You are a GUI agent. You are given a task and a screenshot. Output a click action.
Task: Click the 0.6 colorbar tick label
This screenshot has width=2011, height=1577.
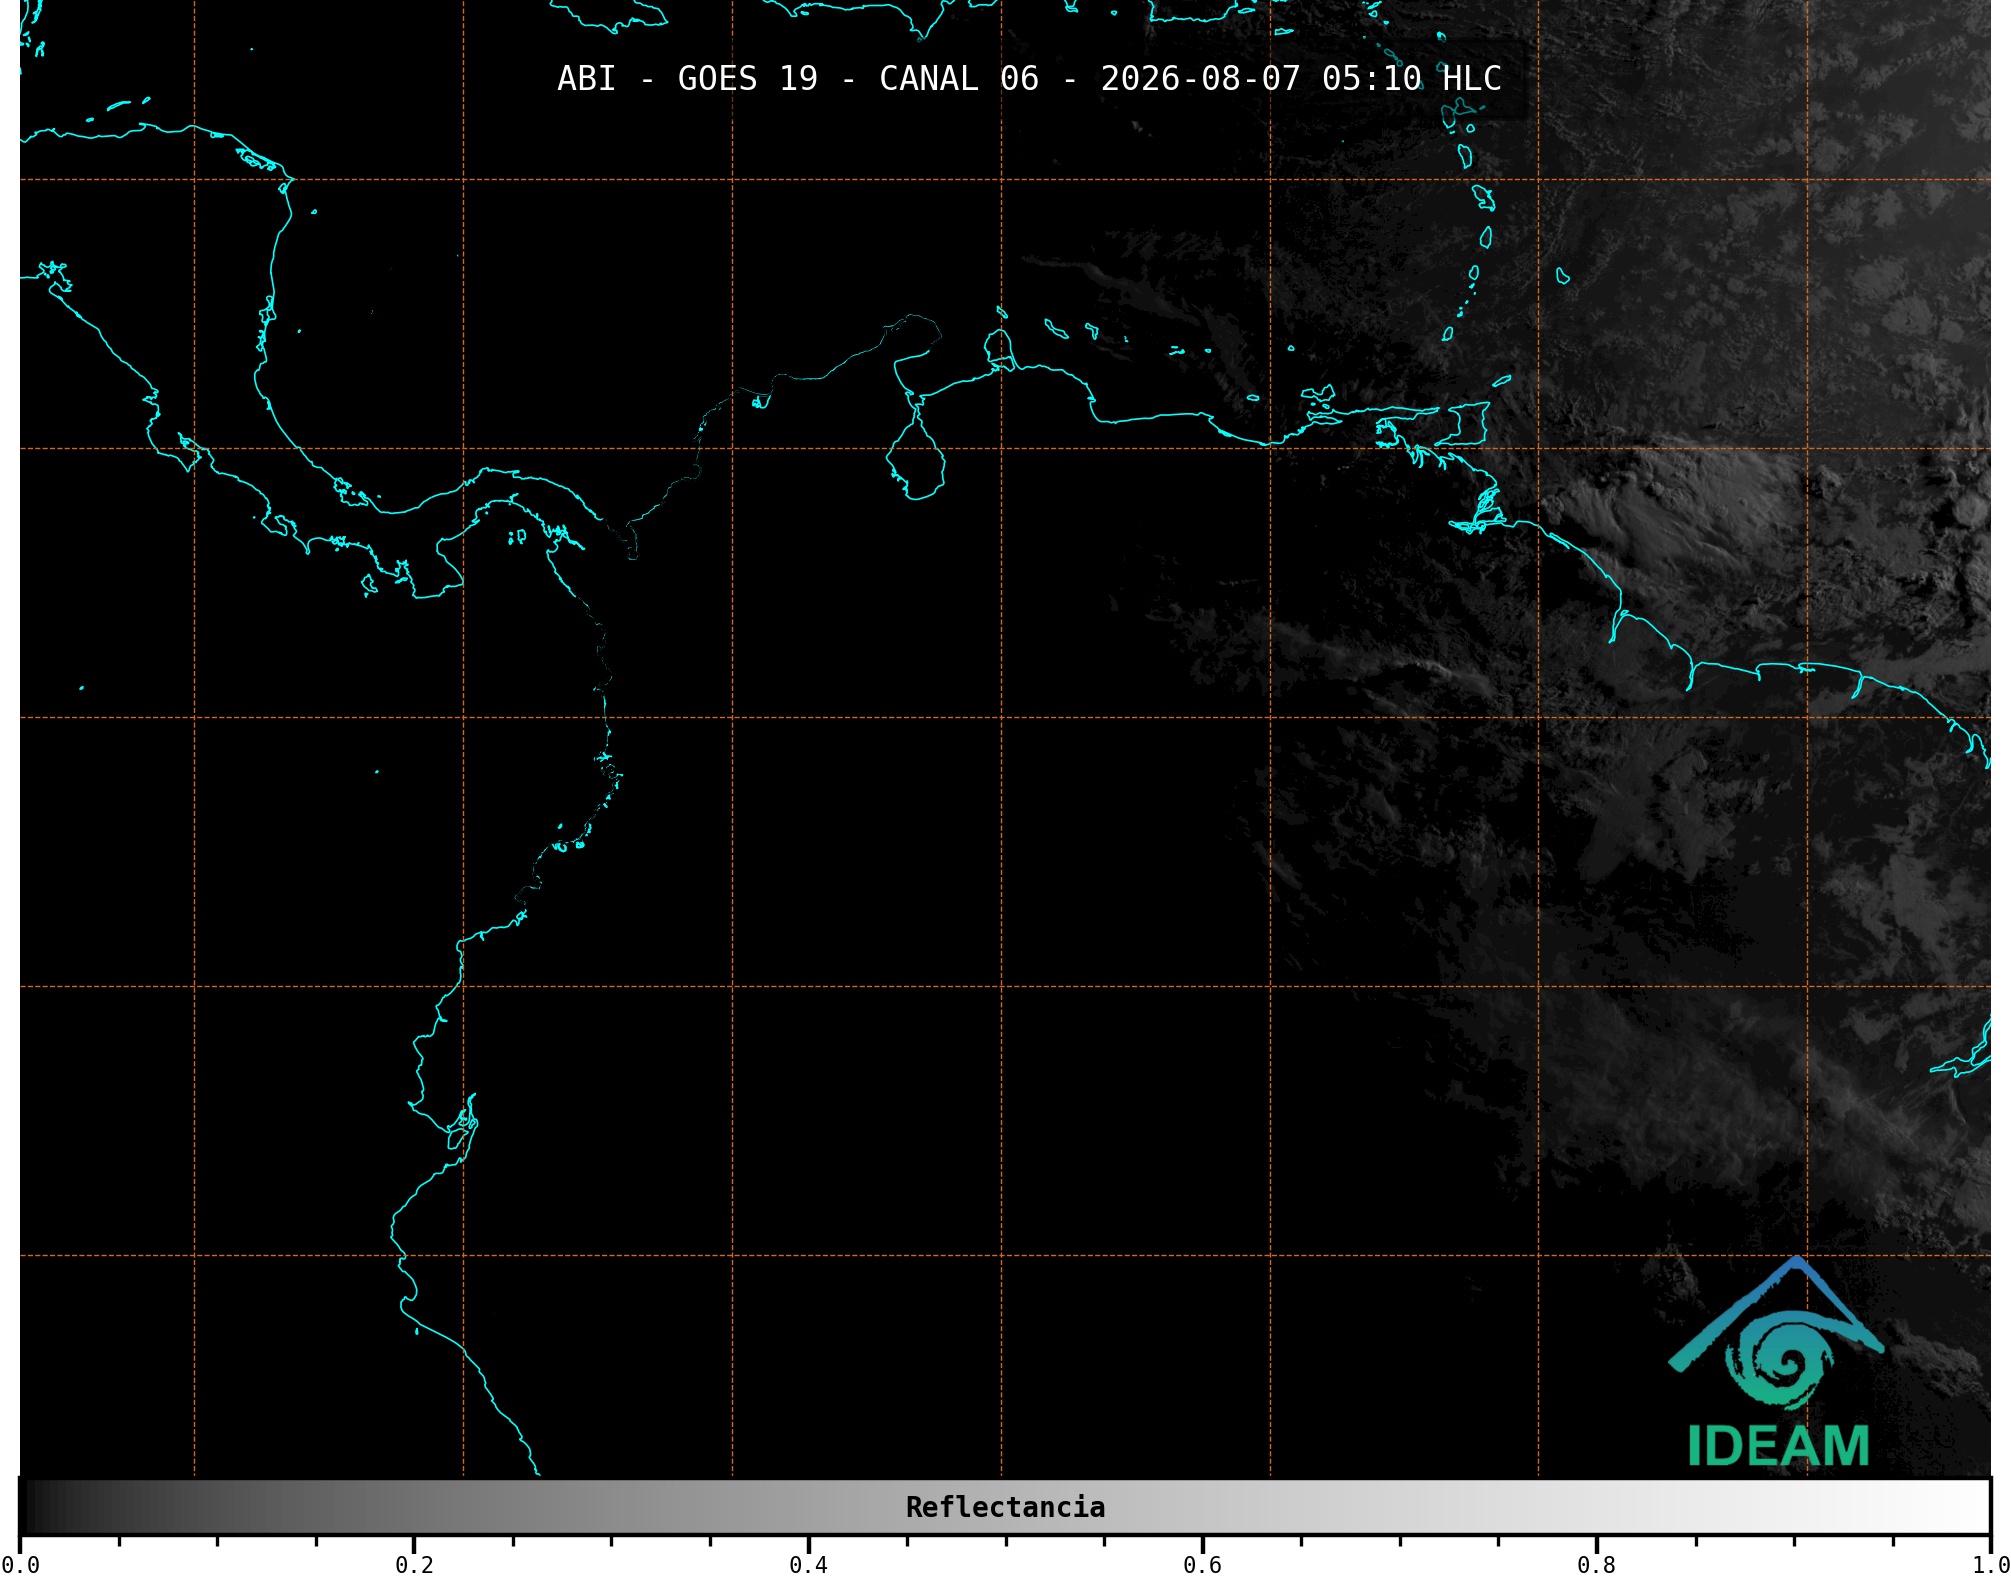[1202, 1565]
